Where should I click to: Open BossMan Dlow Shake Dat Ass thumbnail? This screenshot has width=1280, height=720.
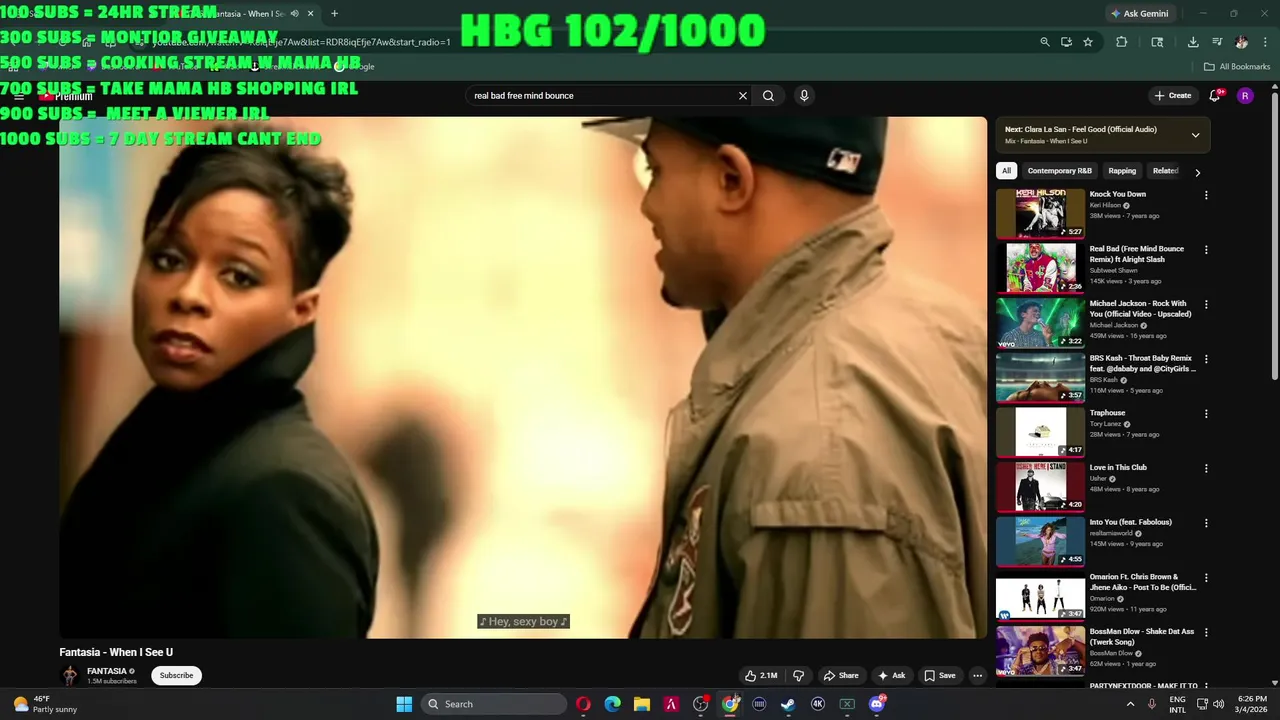click(1040, 650)
